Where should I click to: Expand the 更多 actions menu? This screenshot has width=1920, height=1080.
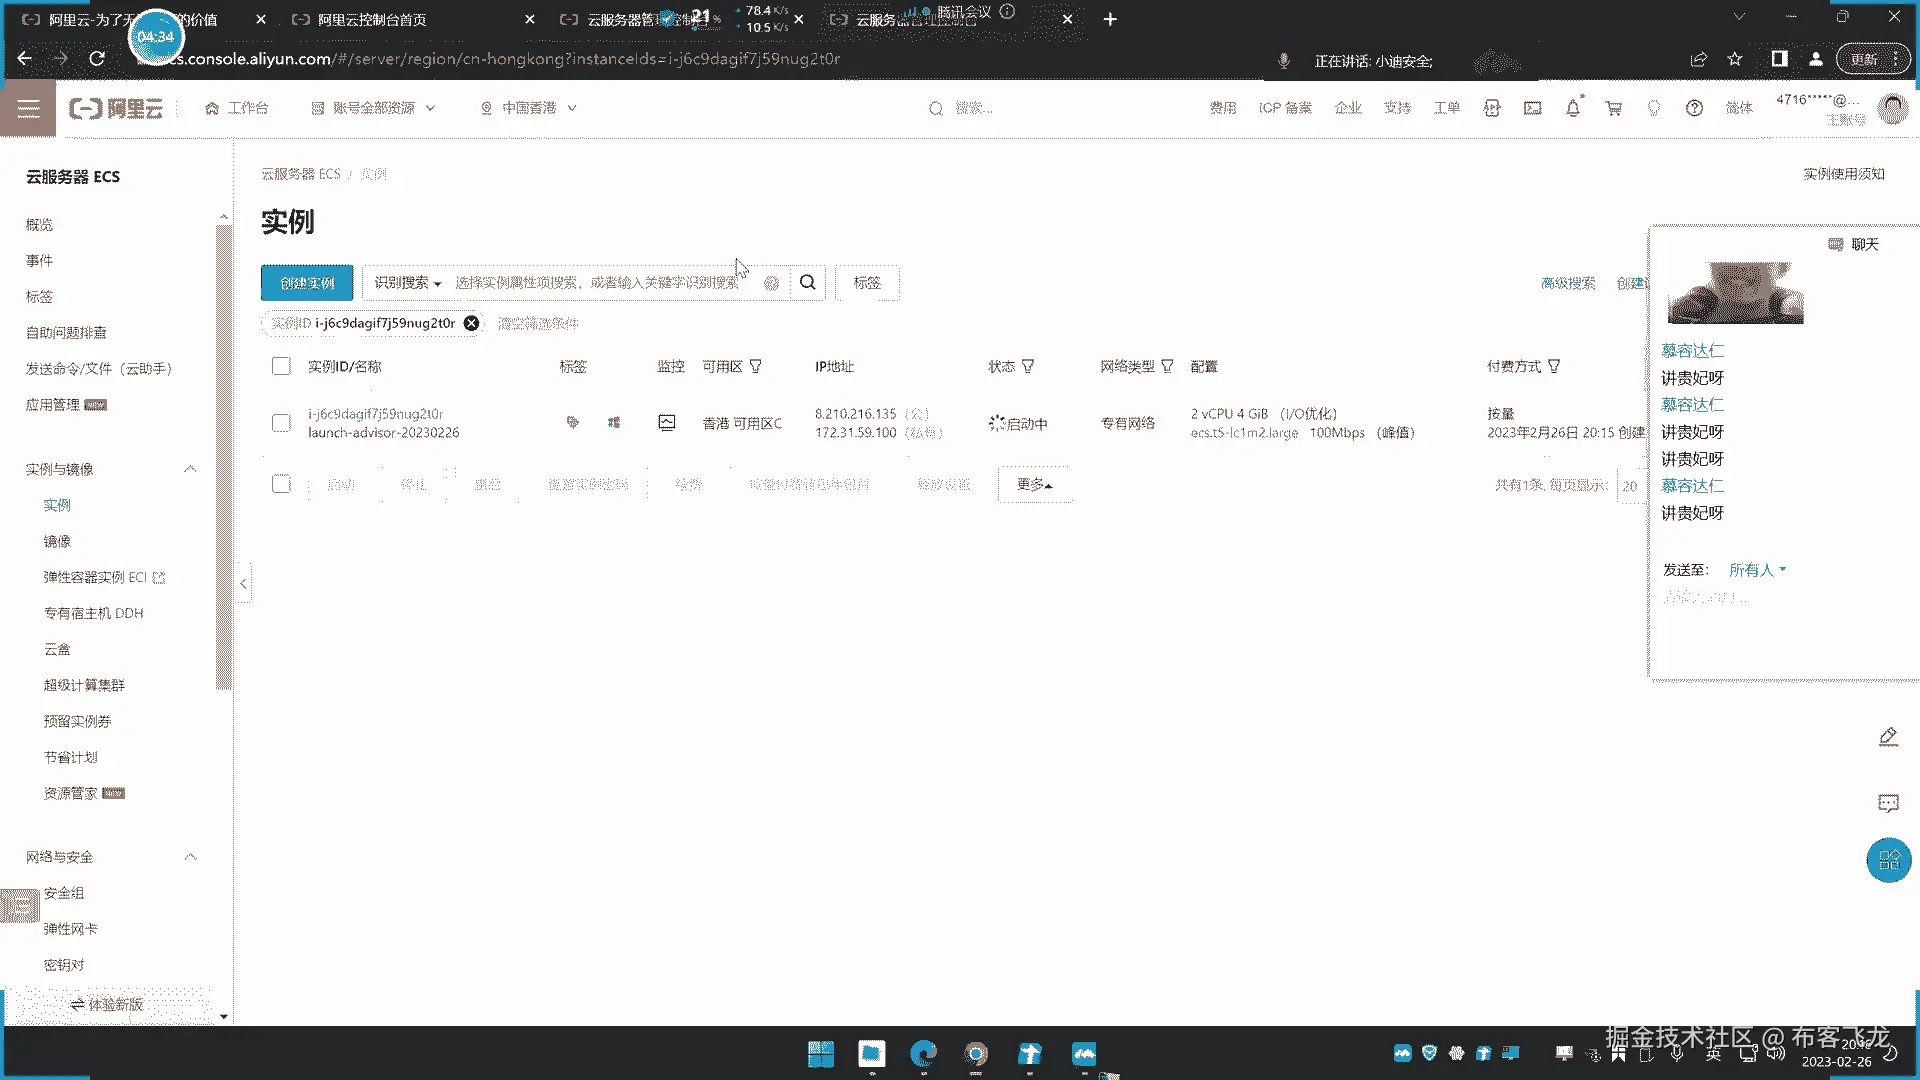pos(1034,484)
